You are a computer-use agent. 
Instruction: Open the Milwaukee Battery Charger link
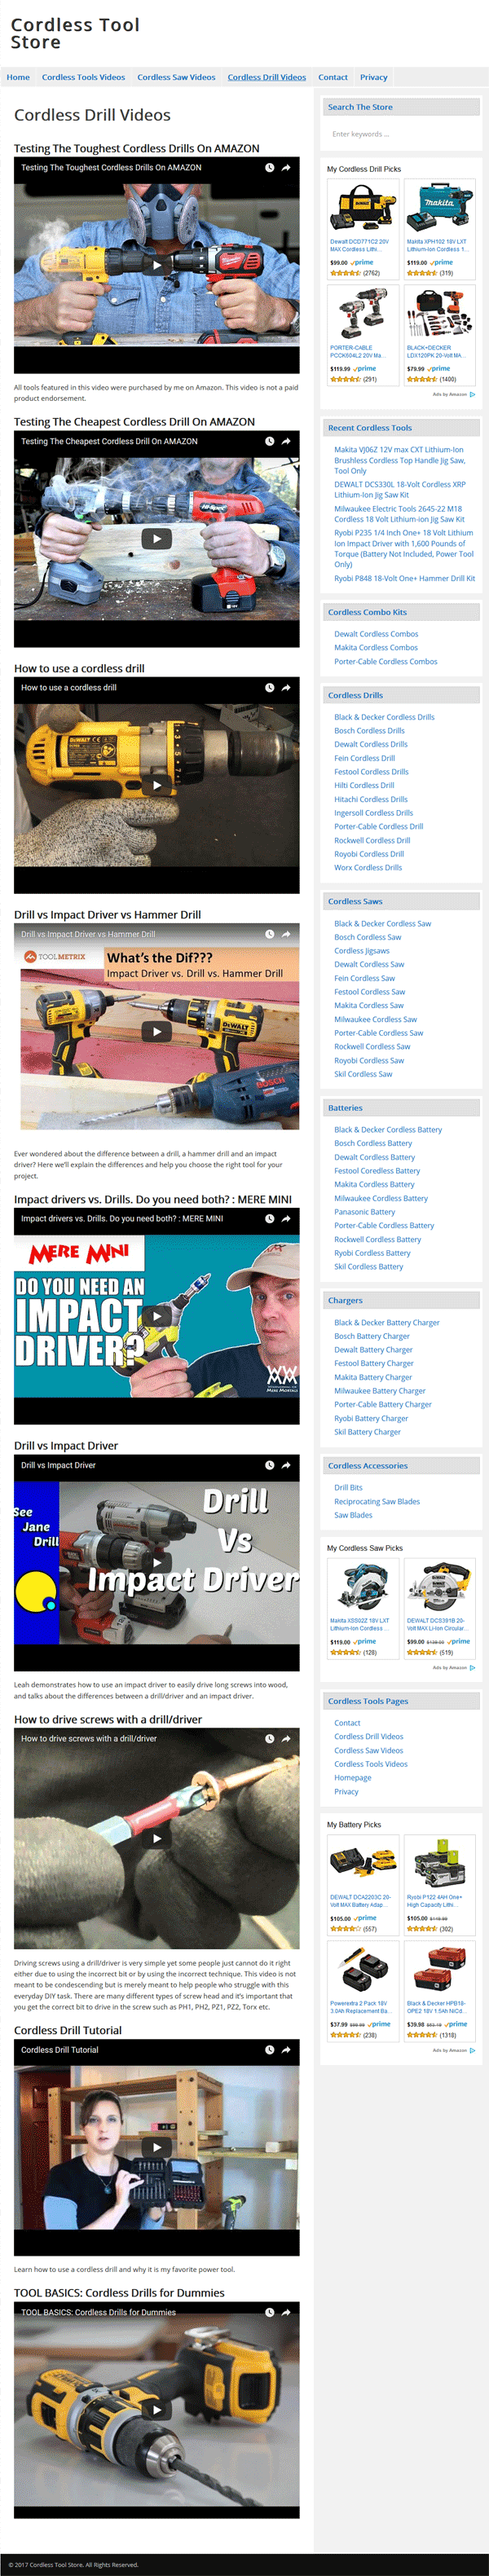pyautogui.click(x=380, y=1391)
